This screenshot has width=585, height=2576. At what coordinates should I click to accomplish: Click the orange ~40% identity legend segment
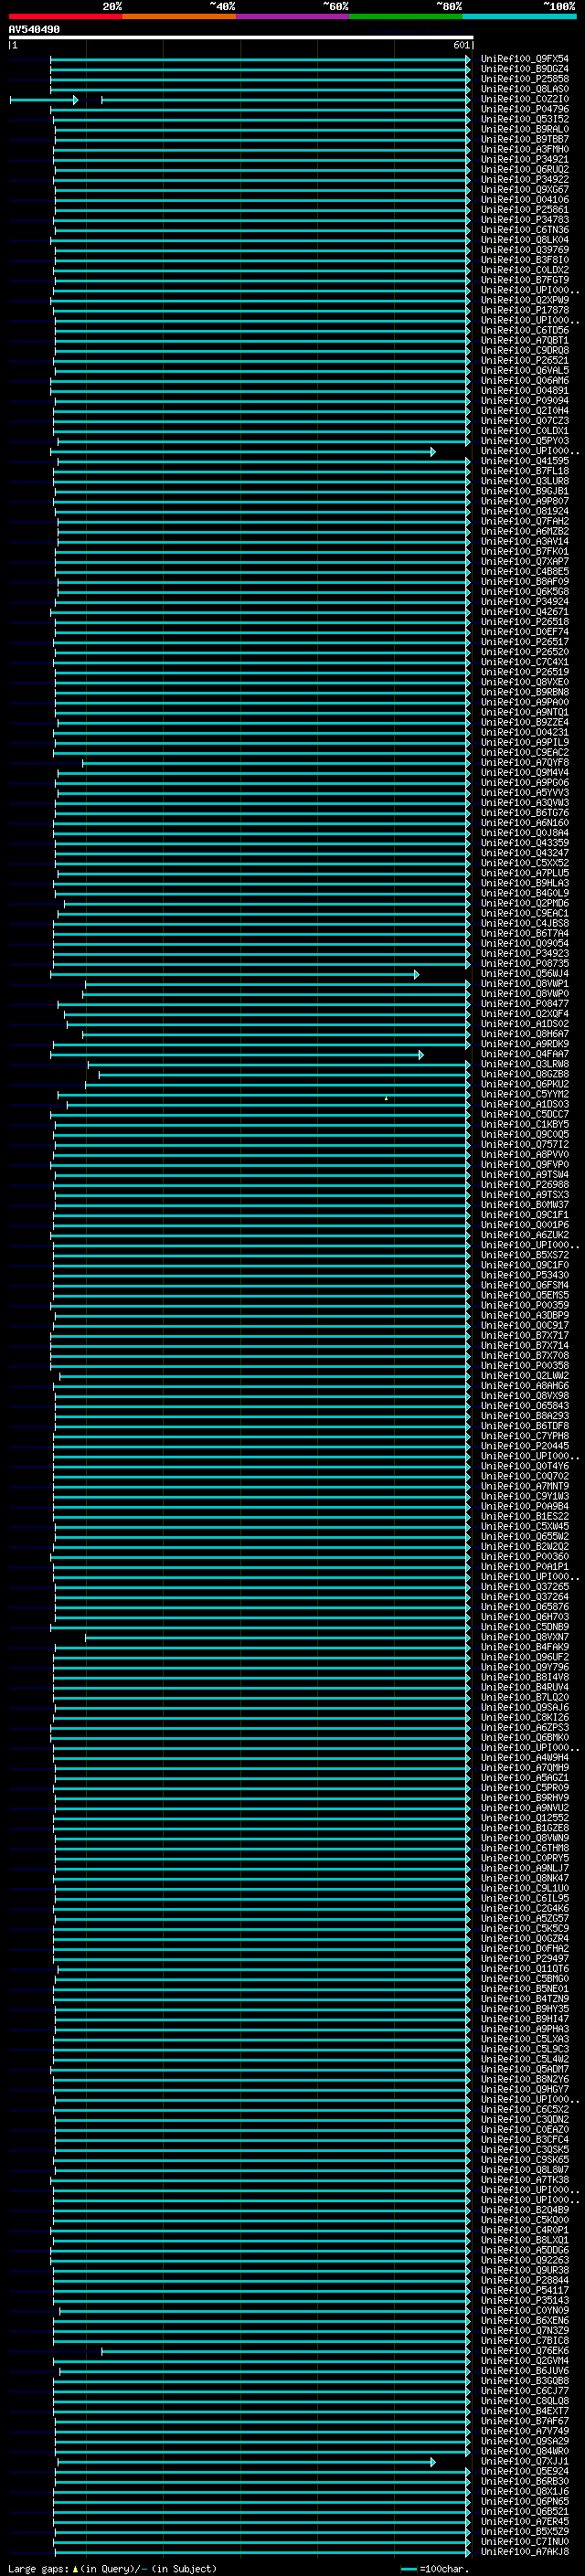pyautogui.click(x=179, y=16)
